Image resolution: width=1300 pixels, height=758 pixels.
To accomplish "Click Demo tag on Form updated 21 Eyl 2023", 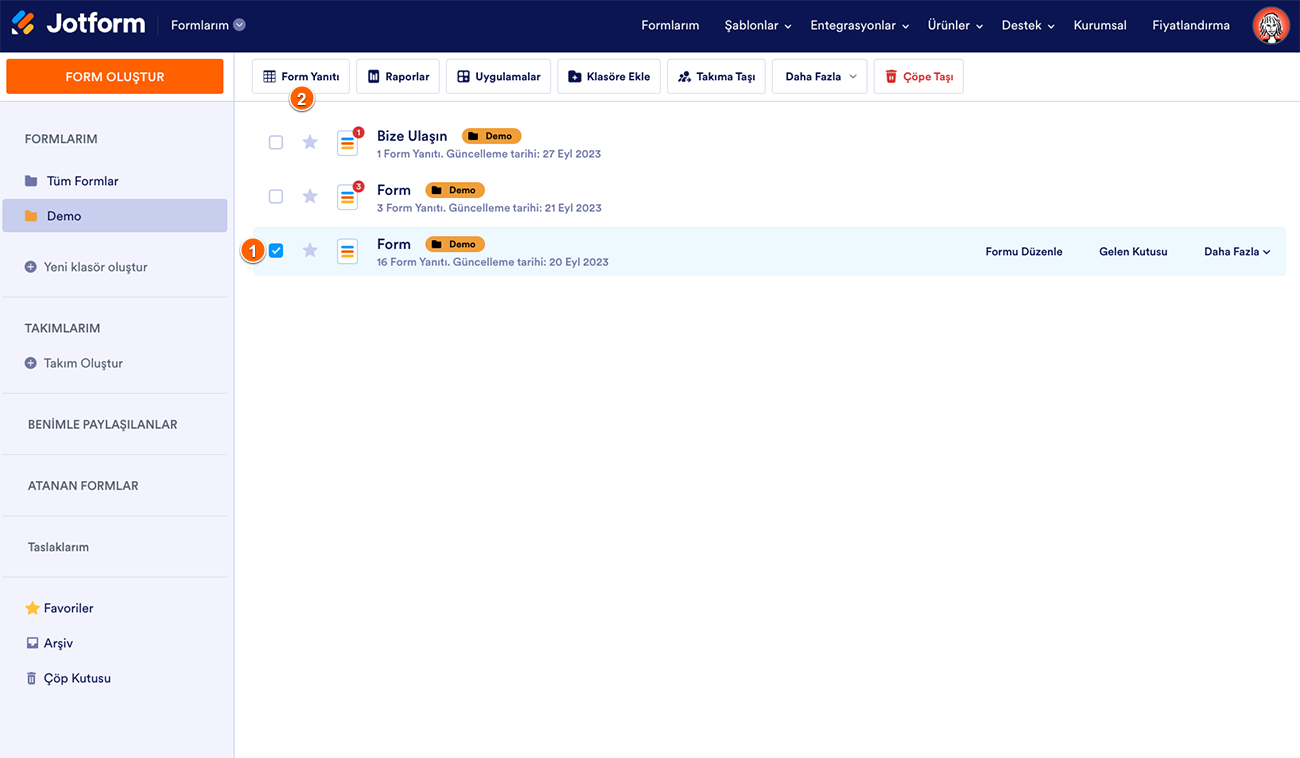I will [x=455, y=190].
